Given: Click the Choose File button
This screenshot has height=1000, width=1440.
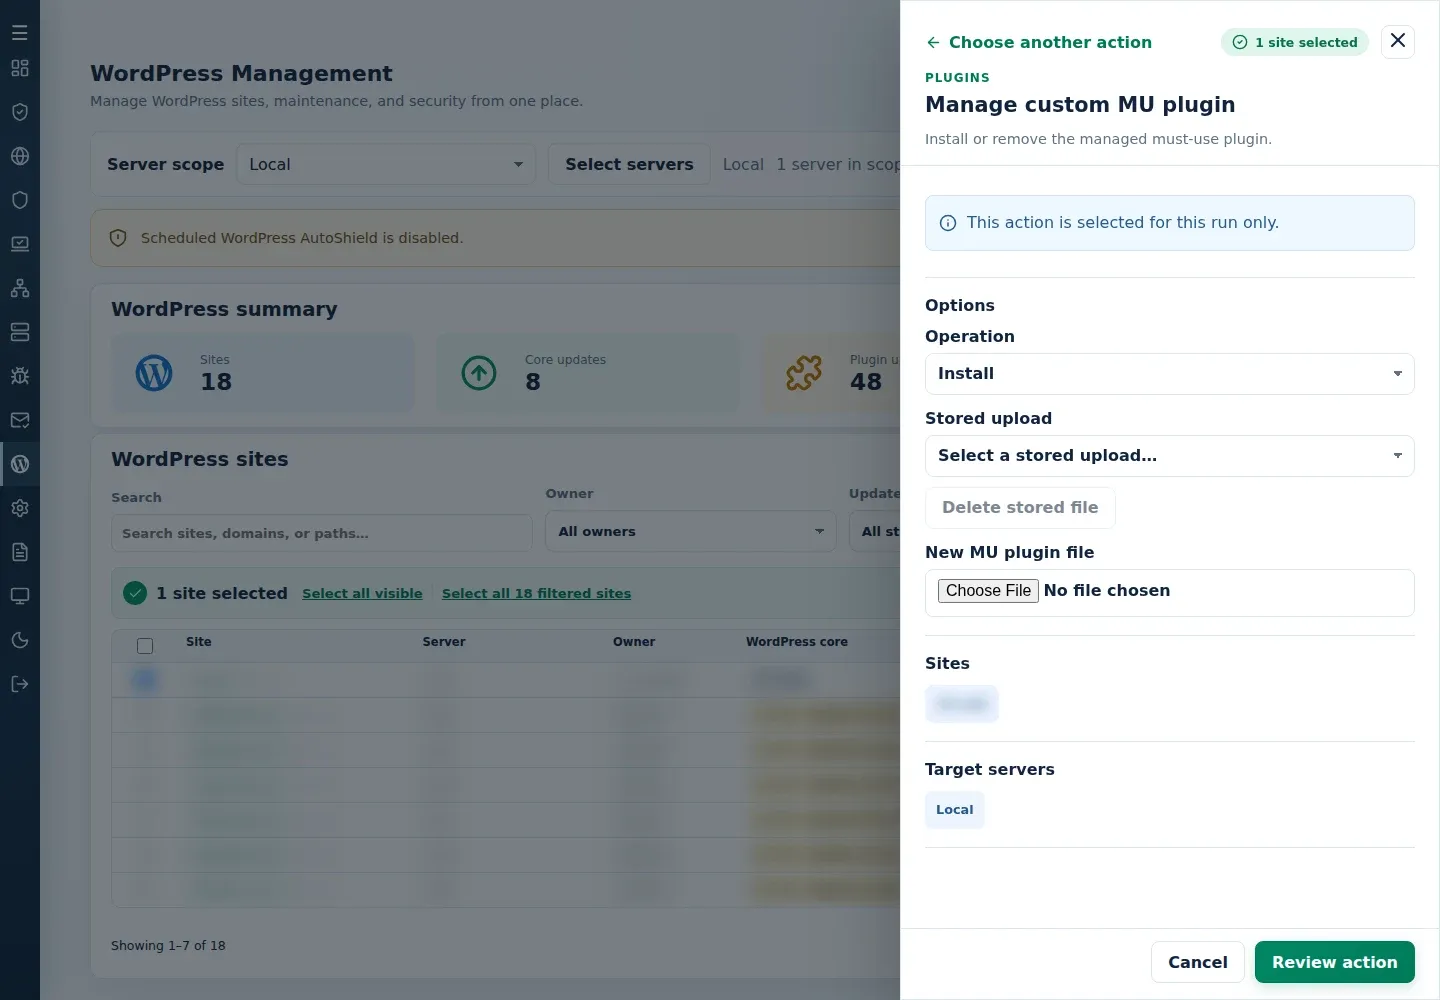Looking at the screenshot, I should tap(988, 591).
